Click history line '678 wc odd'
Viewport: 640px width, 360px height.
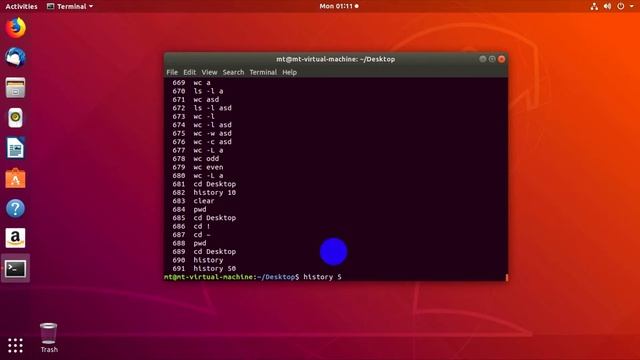196,159
